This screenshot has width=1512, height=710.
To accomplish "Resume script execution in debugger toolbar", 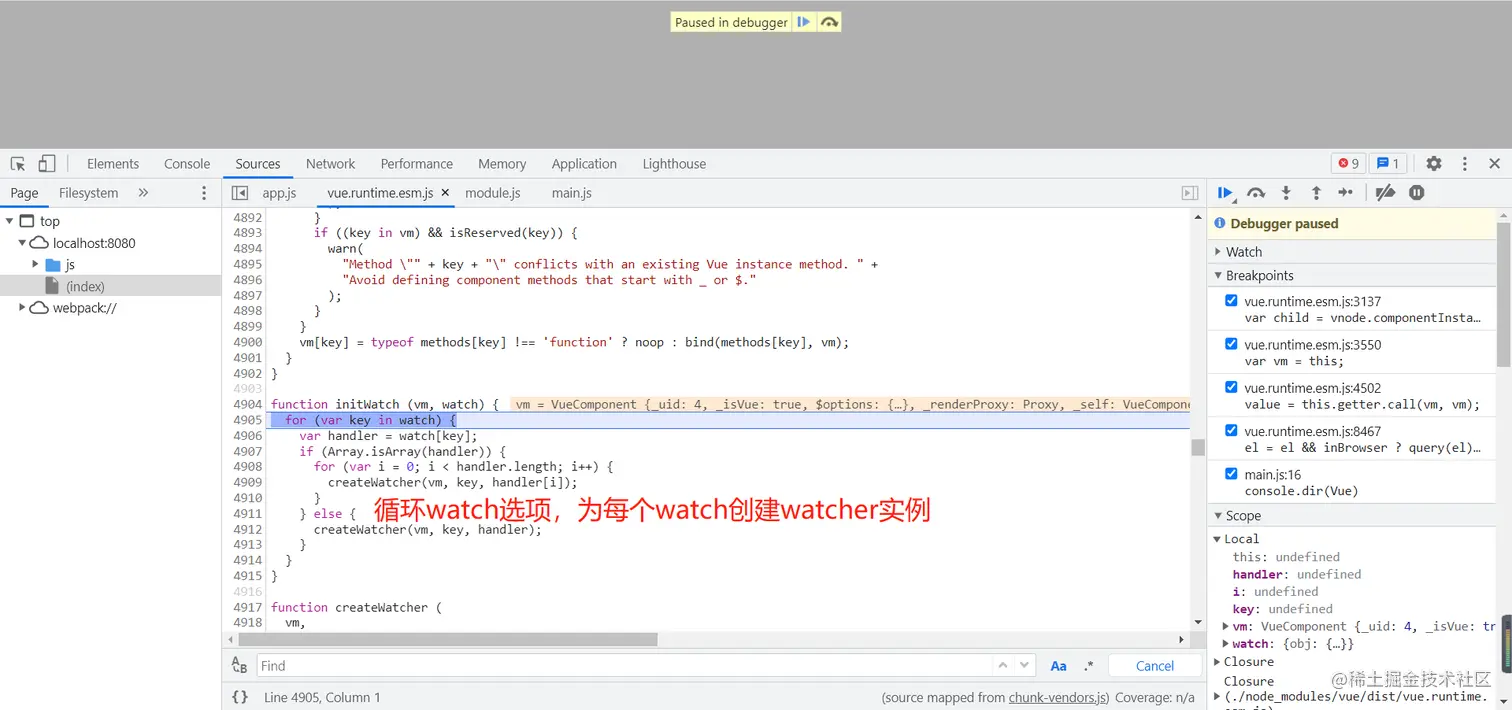I will [x=1225, y=193].
